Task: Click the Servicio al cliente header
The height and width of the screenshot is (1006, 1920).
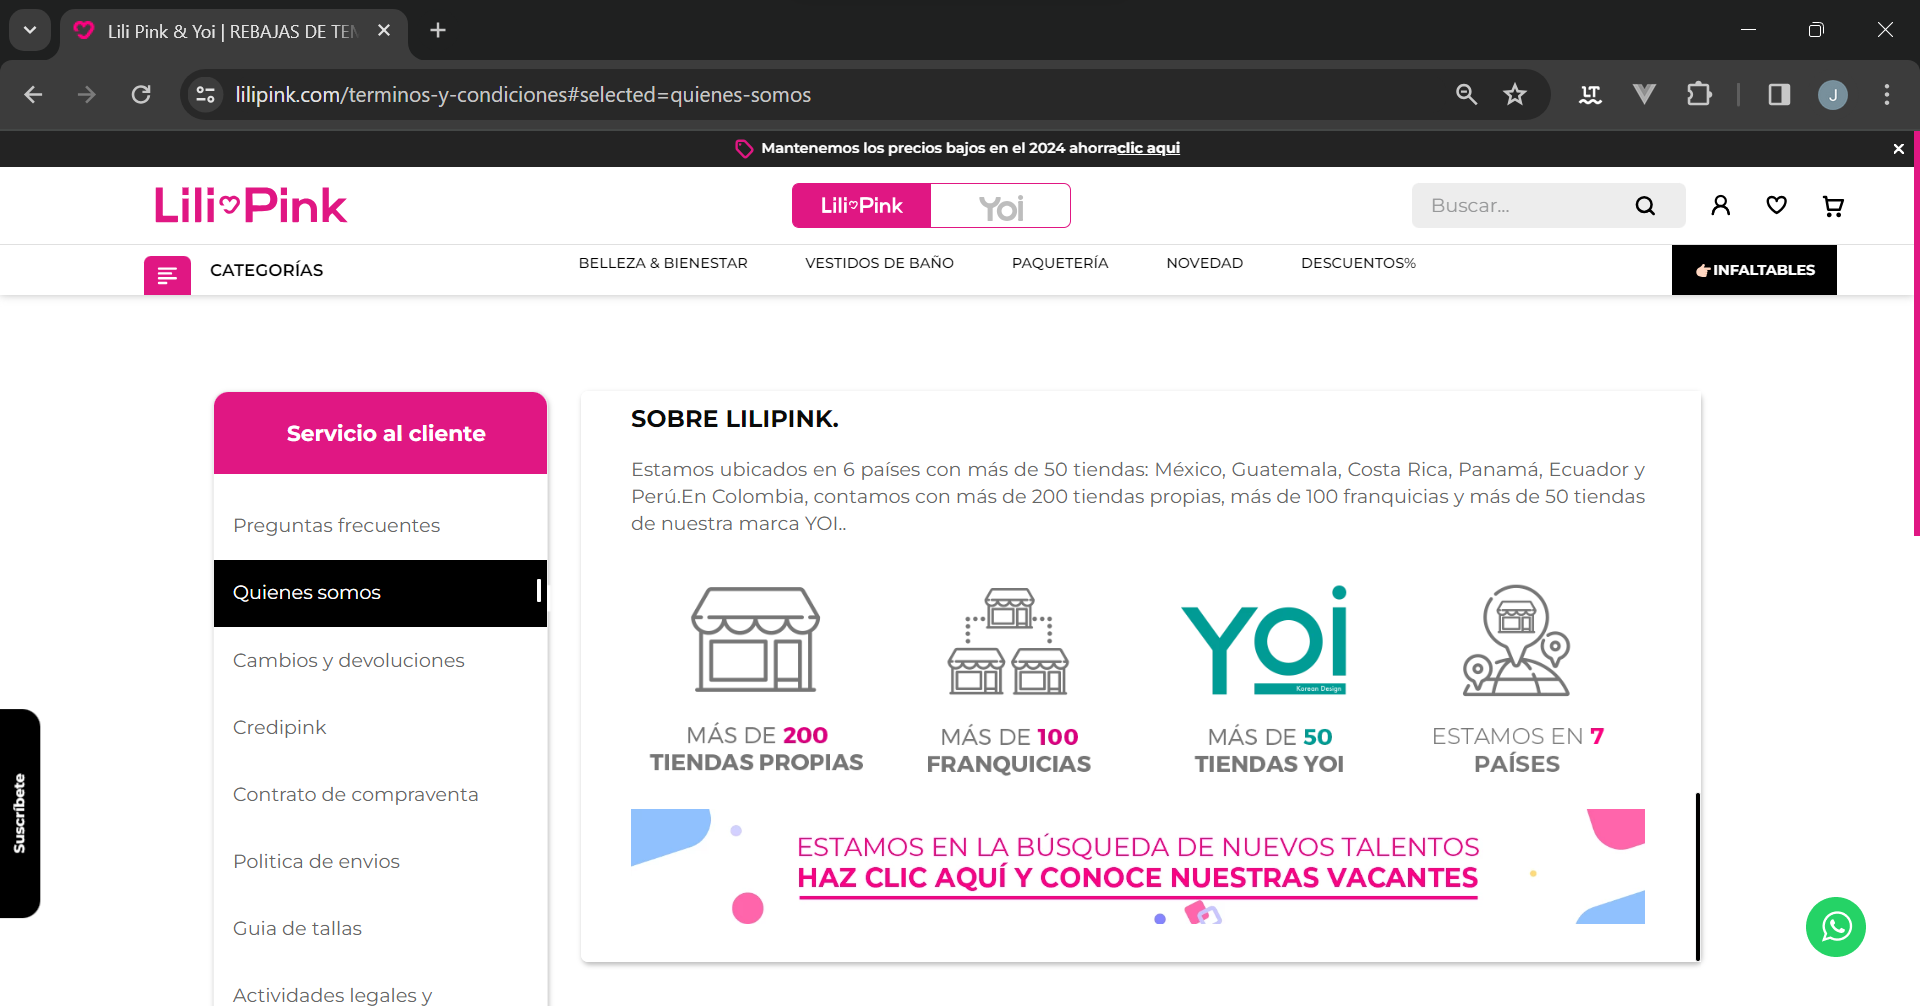Action: point(380,433)
